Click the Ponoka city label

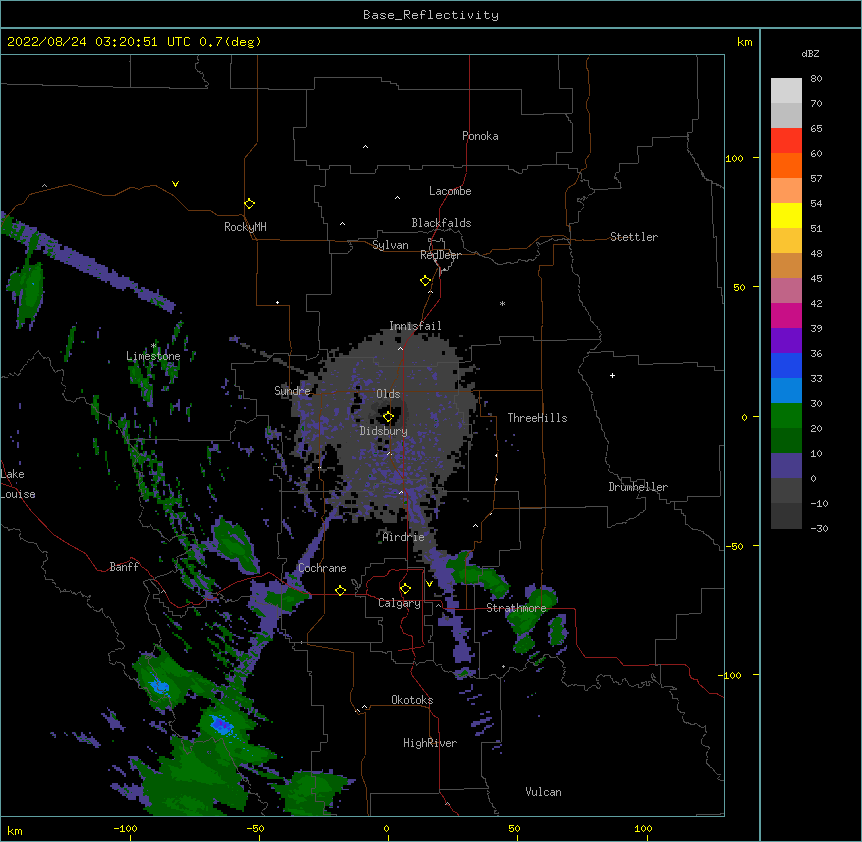480,136
